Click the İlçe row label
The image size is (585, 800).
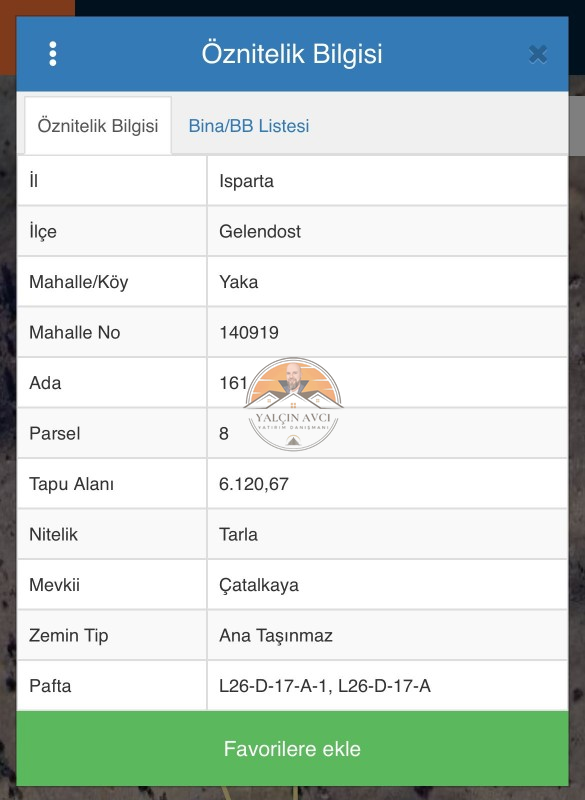pyautogui.click(x=43, y=232)
